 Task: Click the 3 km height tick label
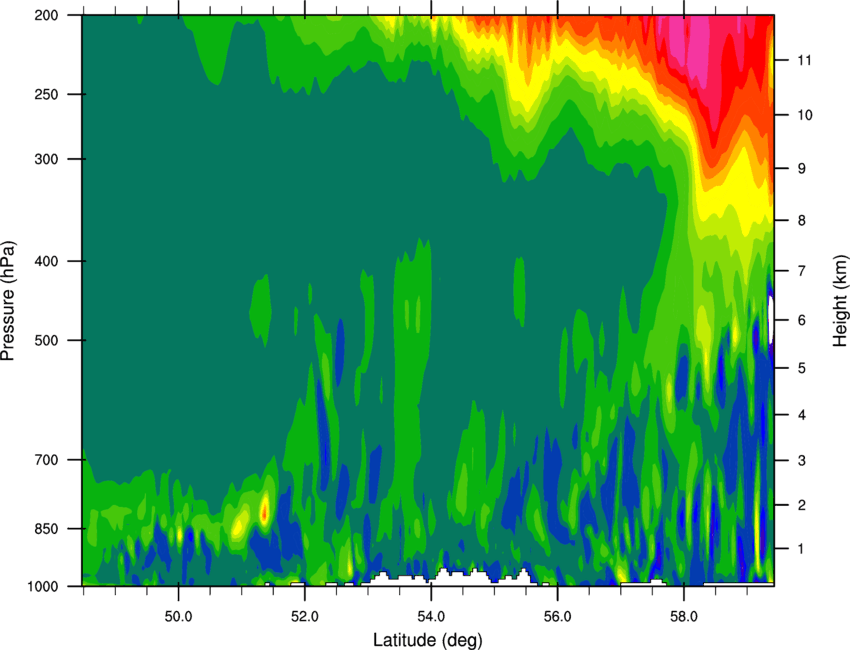point(802,461)
